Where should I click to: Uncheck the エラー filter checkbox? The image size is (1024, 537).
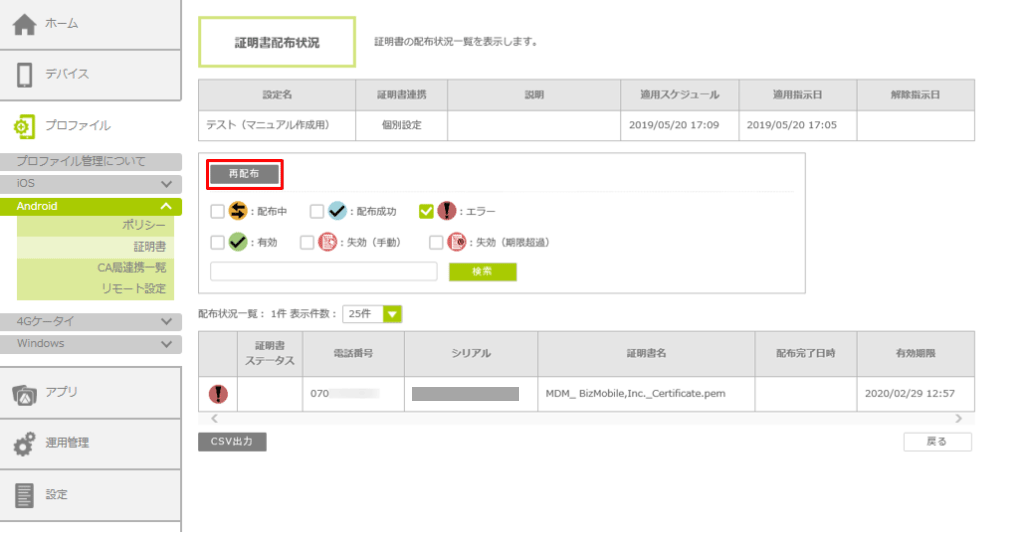(x=426, y=212)
